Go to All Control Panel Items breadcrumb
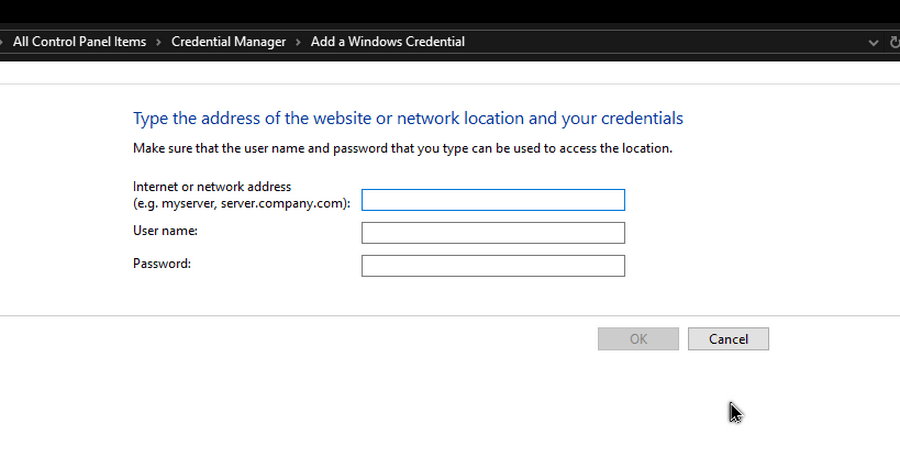The width and height of the screenshot is (900, 469). [x=79, y=42]
